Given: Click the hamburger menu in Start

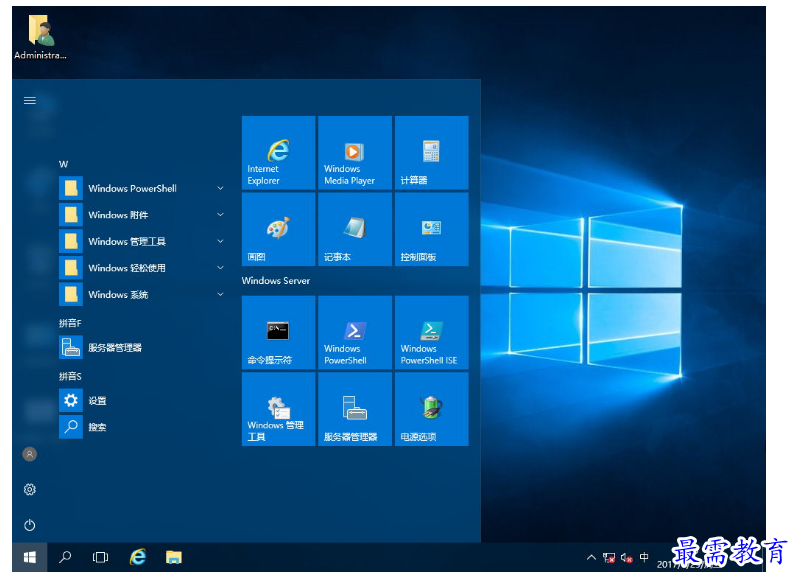Looking at the screenshot, I should [30, 101].
